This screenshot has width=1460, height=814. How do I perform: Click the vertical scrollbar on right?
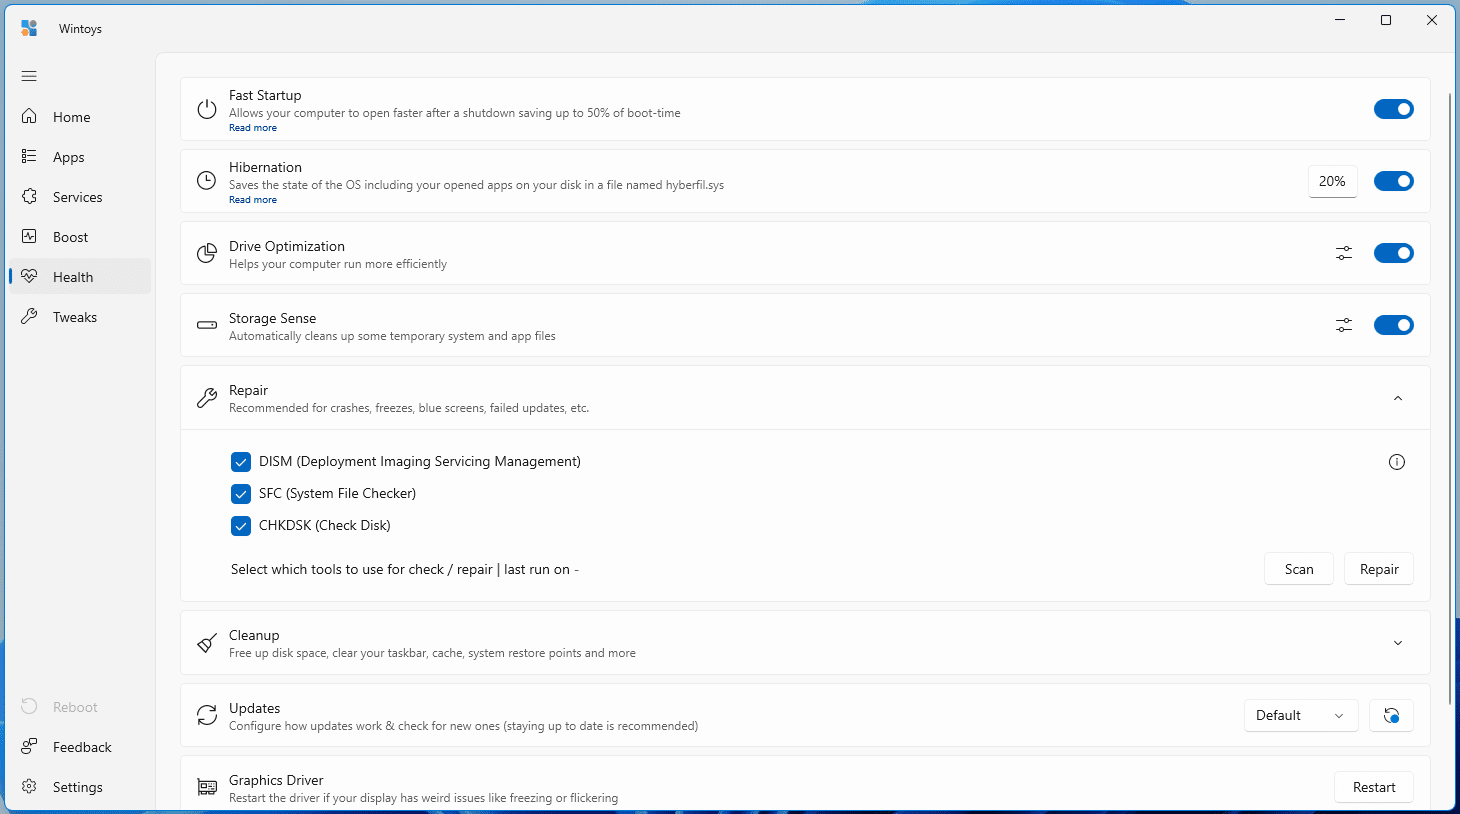1450,400
